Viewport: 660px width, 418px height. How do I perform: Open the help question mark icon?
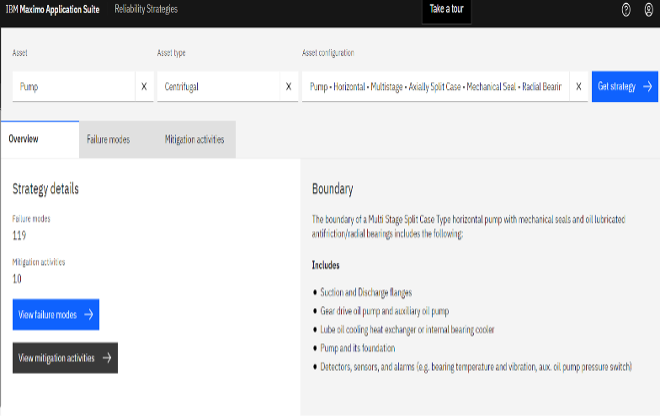626,9
